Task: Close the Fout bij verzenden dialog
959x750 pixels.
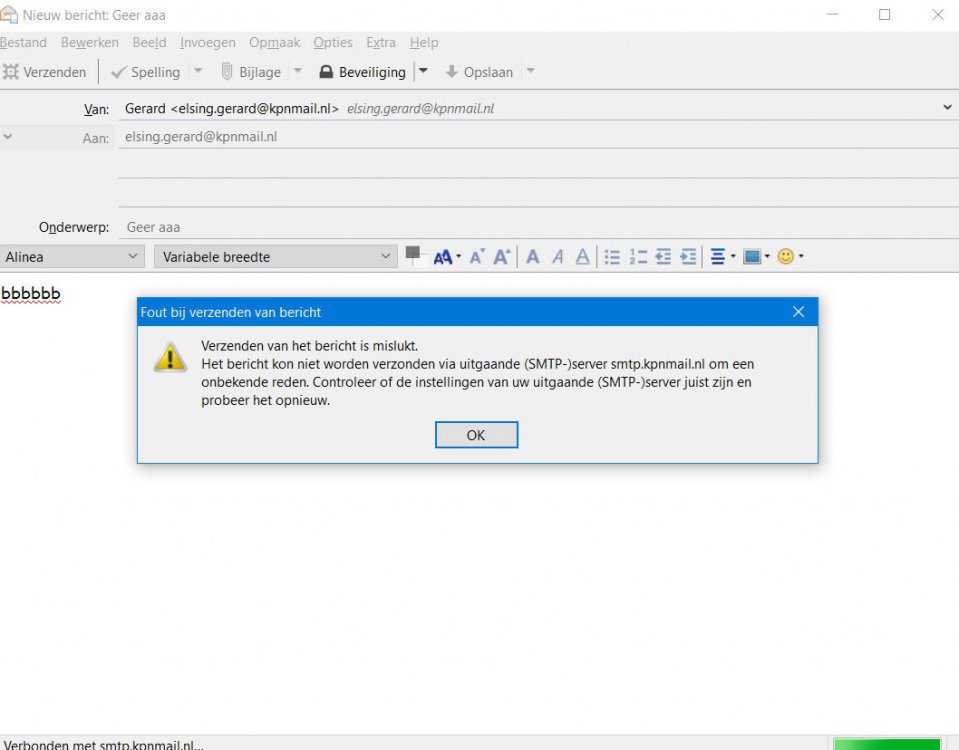Action: pyautogui.click(x=798, y=312)
